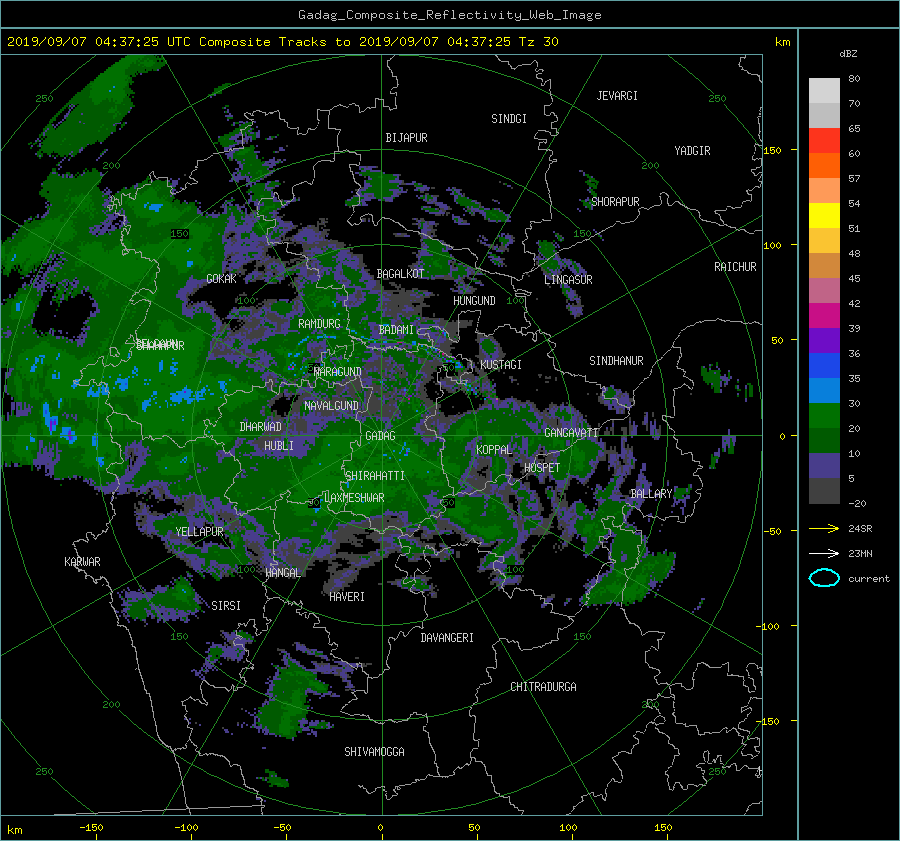
Task: Select the pinkish 42-45 dBZ swatch
Action: coord(824,291)
